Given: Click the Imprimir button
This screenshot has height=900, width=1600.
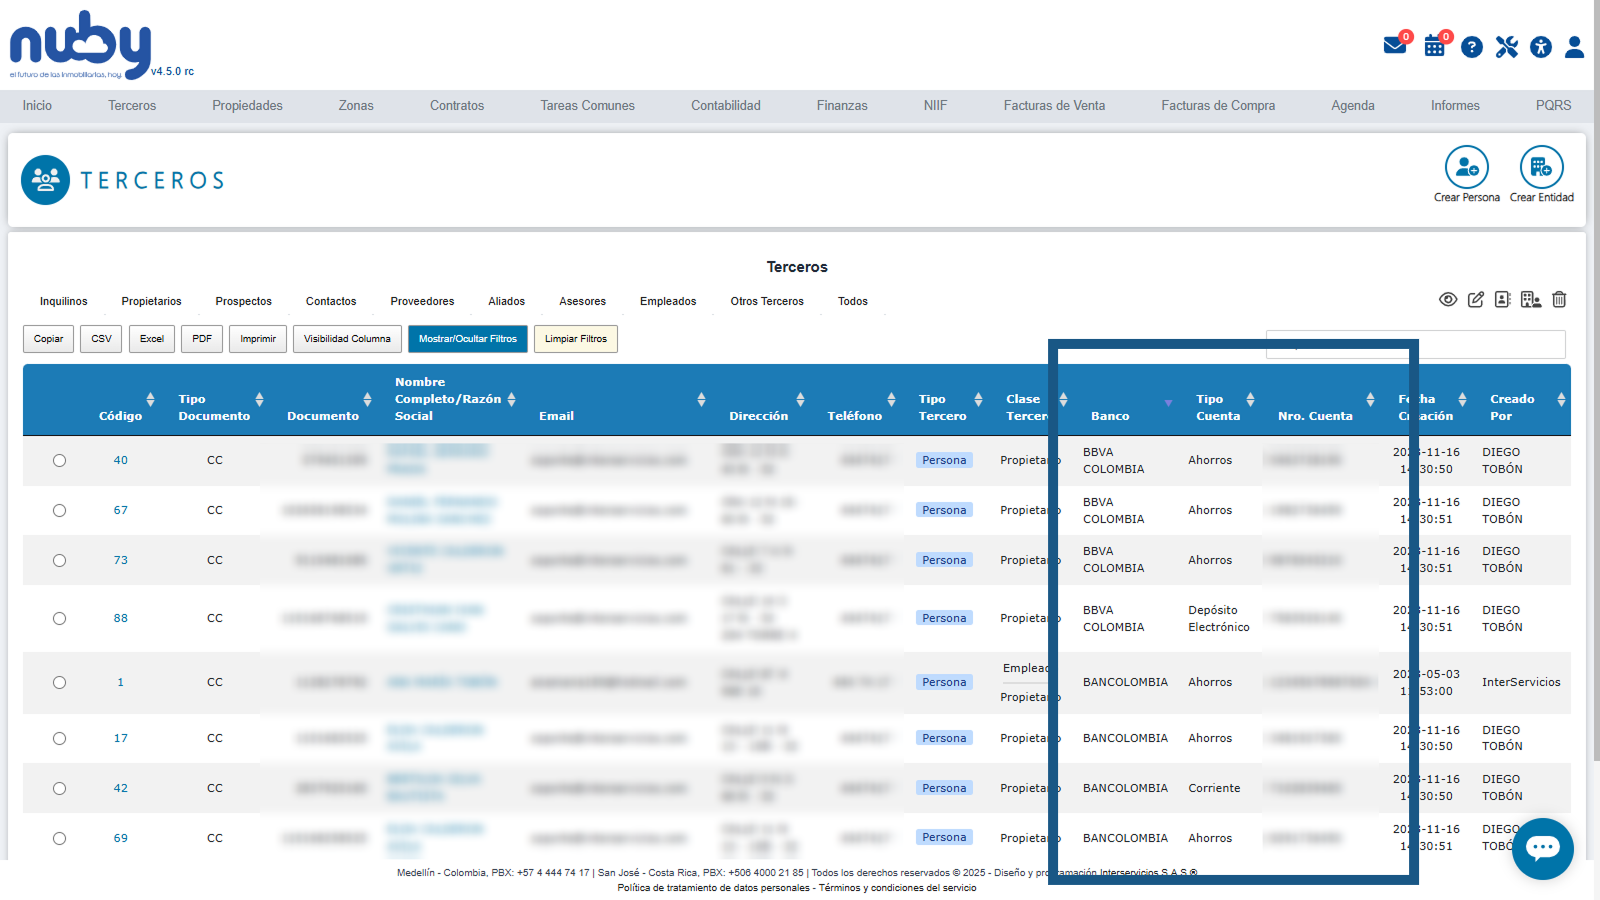Looking at the screenshot, I should pyautogui.click(x=258, y=339).
